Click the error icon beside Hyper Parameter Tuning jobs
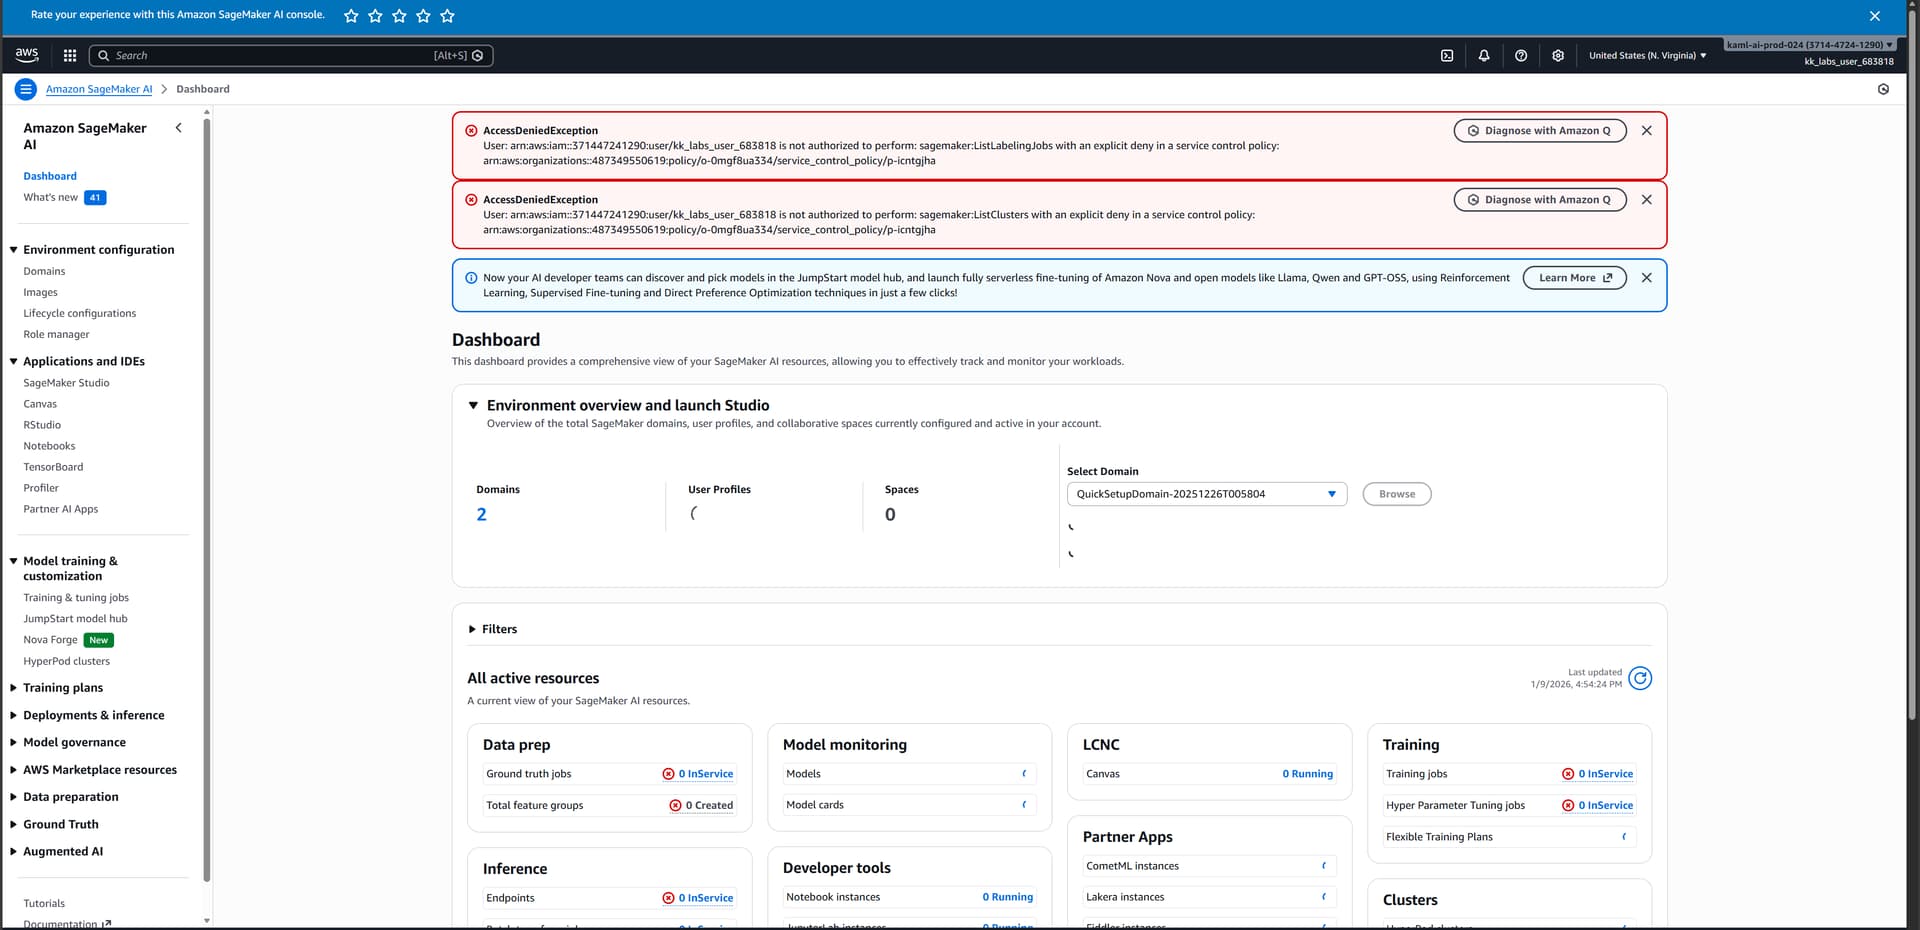 (x=1568, y=805)
